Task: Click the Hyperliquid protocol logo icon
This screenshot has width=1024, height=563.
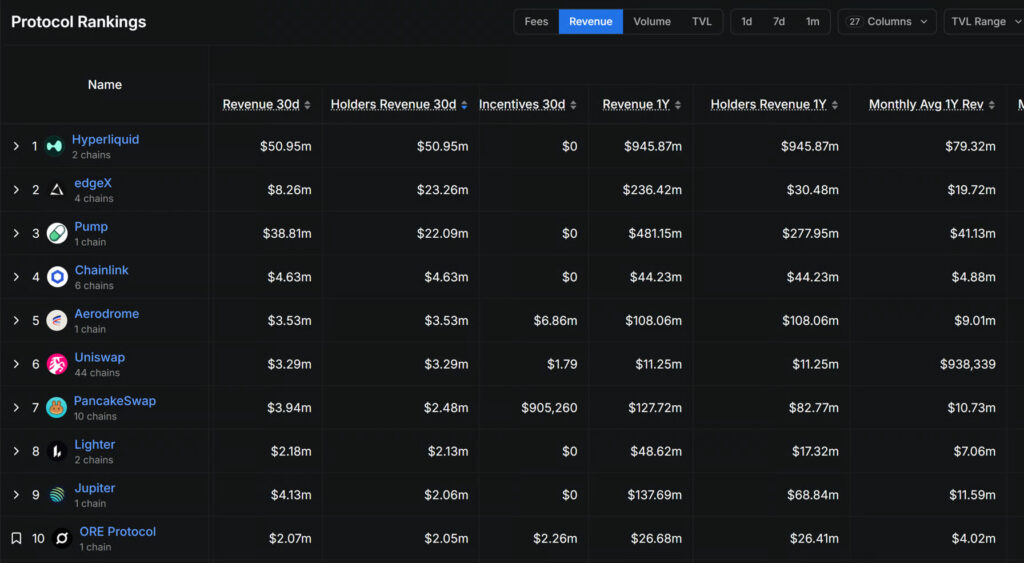Action: coord(54,146)
